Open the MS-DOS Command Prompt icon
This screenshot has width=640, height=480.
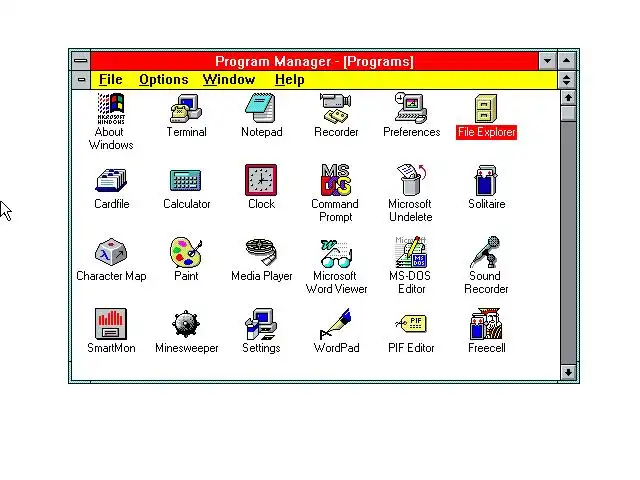(336, 180)
